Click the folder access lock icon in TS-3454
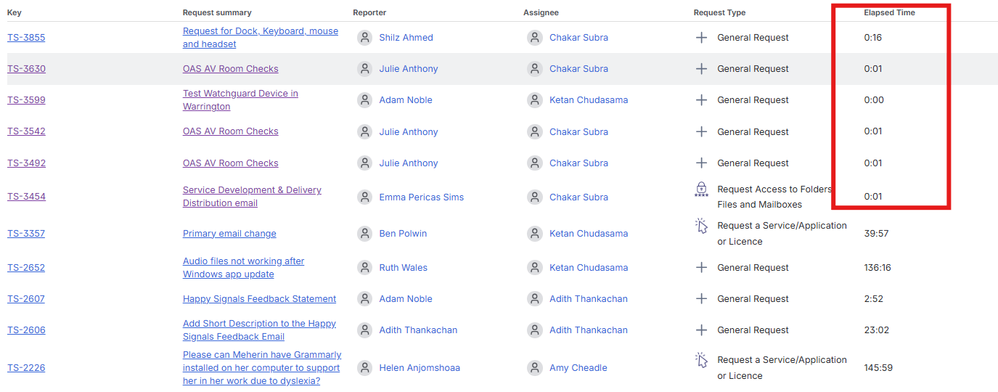This screenshot has height=392, width=998. coord(701,190)
